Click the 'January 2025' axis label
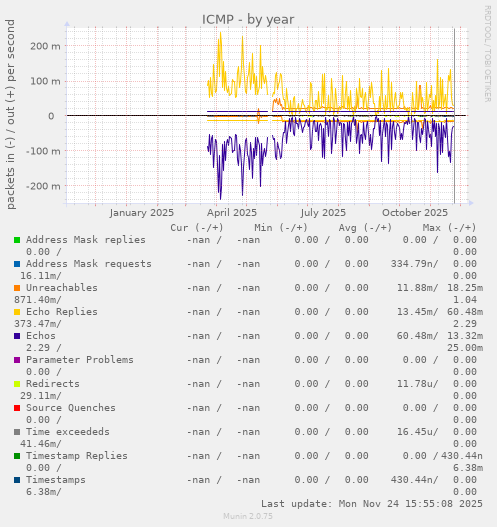Viewport: 497px width, 527px height. pos(141,213)
